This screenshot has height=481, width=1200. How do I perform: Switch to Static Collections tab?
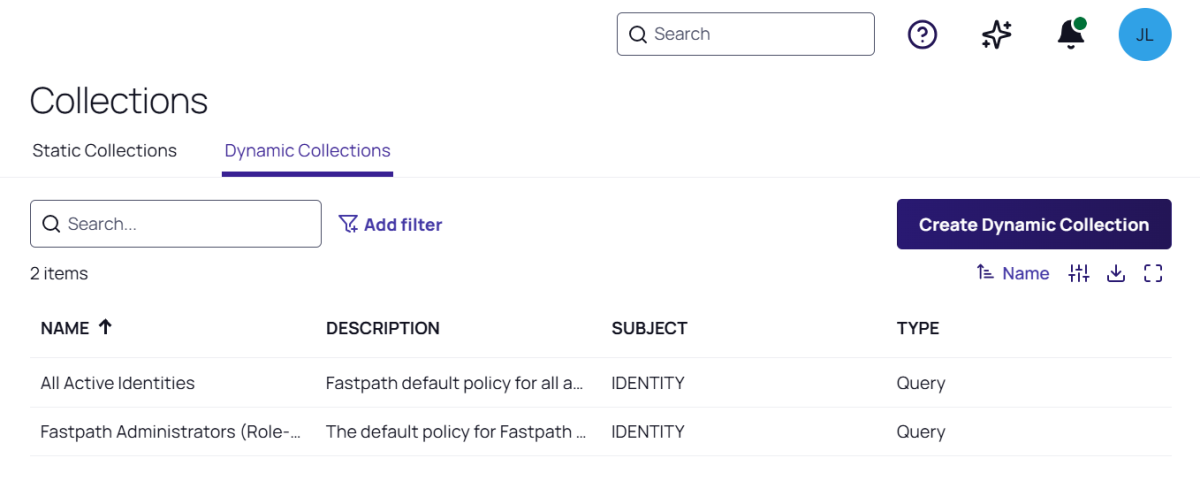click(x=104, y=151)
